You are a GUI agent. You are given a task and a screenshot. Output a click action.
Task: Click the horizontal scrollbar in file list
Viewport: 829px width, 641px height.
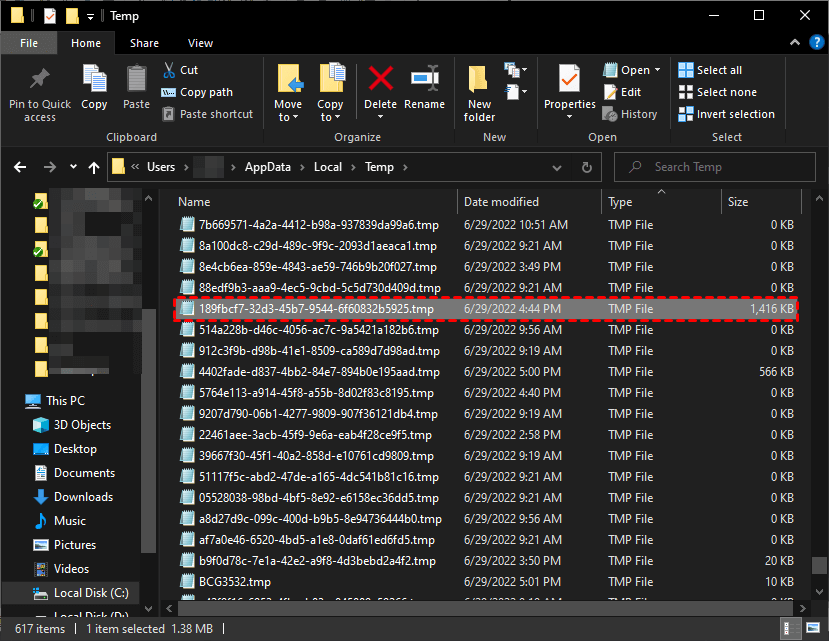pyautogui.click(x=485, y=608)
